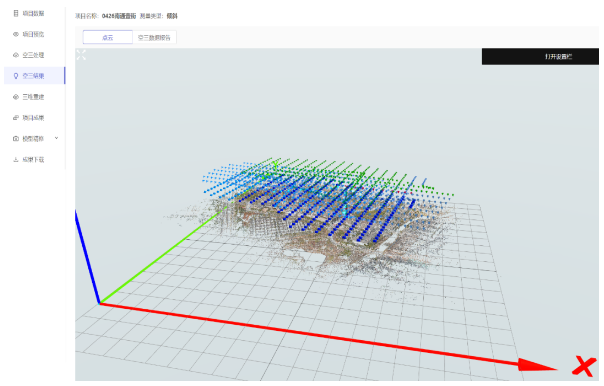Click the eye icon beside 项目预览
The image size is (604, 386).
(x=16, y=34)
